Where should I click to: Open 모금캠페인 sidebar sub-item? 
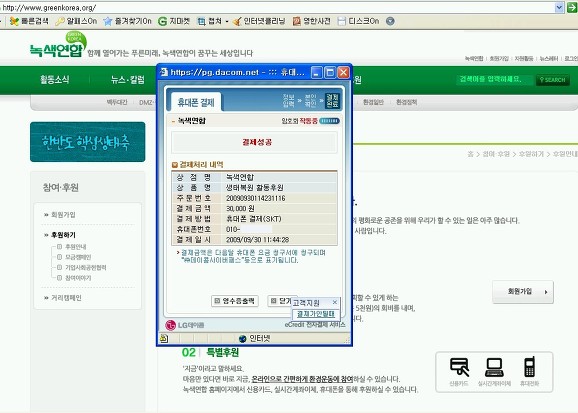click(78, 257)
